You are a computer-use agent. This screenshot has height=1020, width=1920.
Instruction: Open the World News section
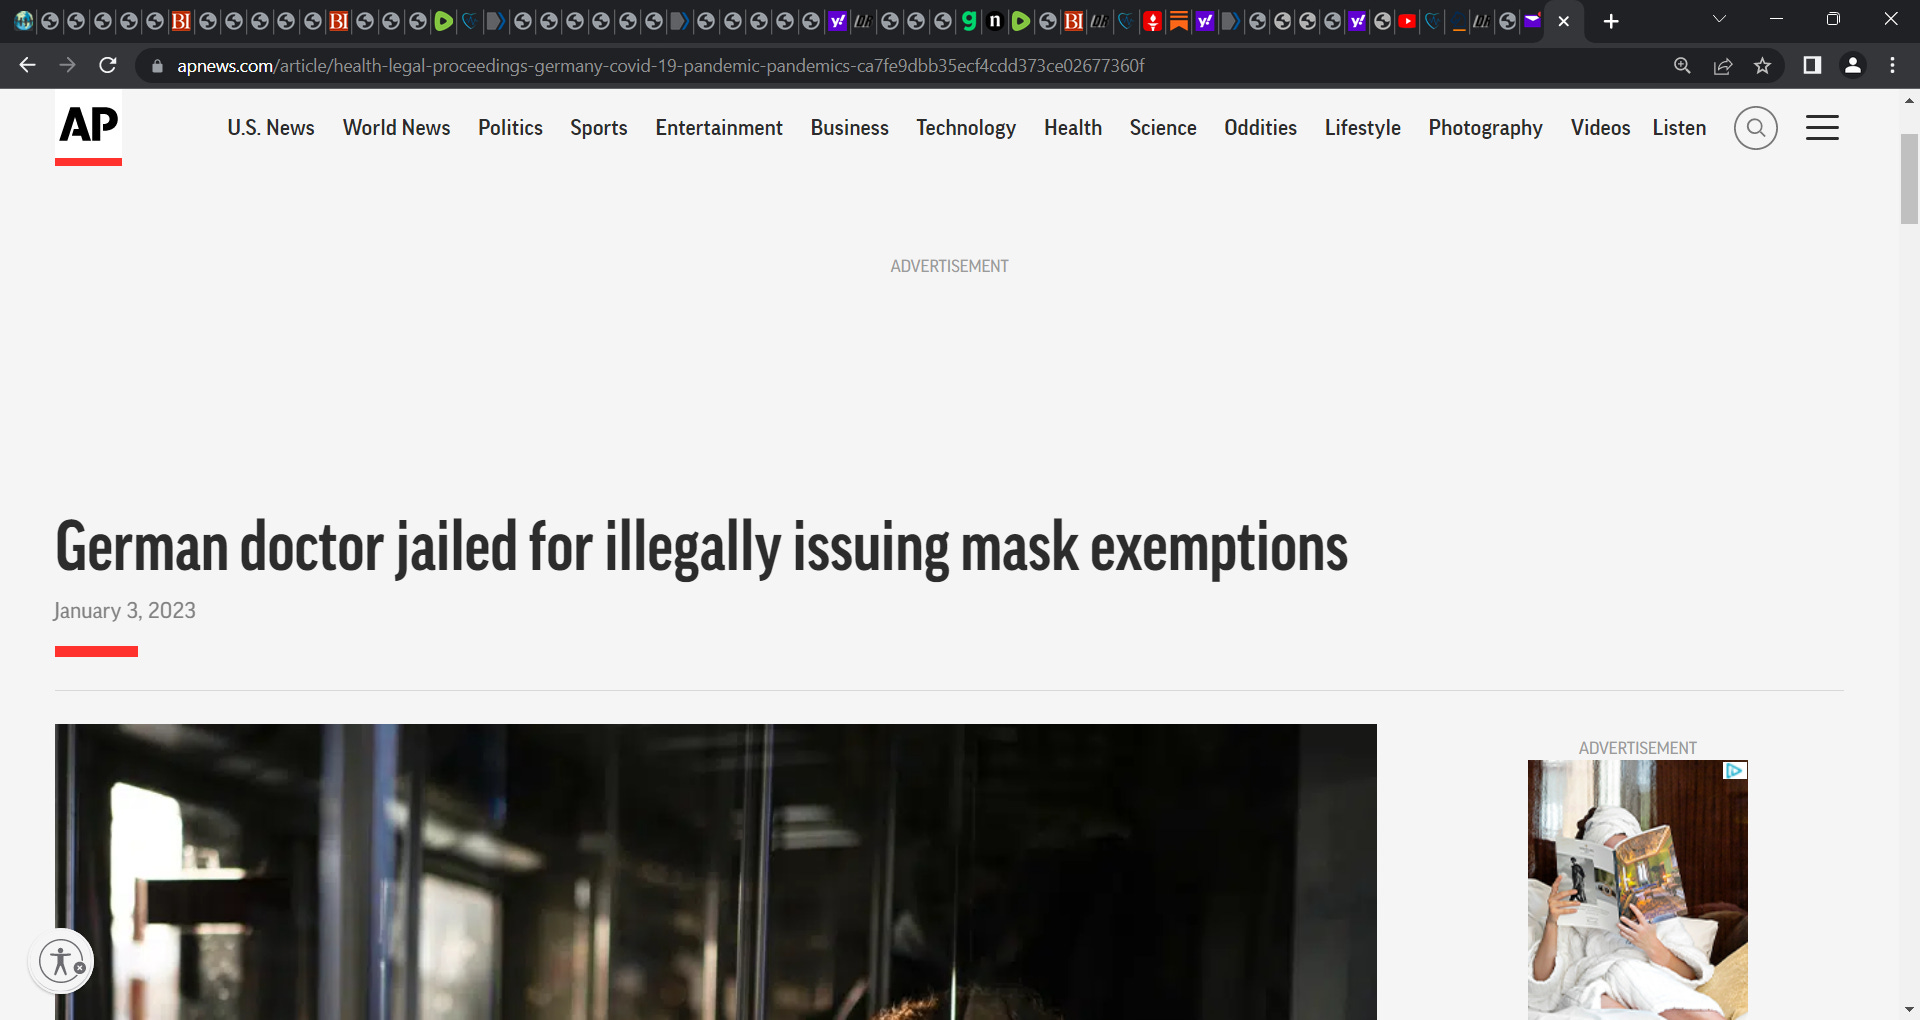pyautogui.click(x=396, y=128)
